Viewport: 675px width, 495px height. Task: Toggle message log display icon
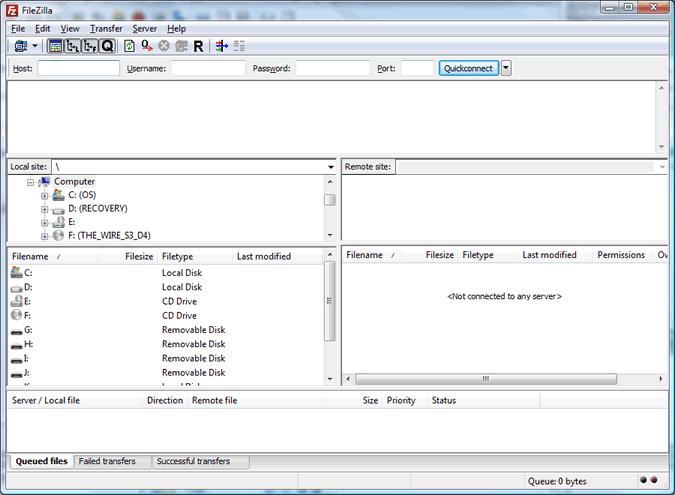tap(55, 46)
